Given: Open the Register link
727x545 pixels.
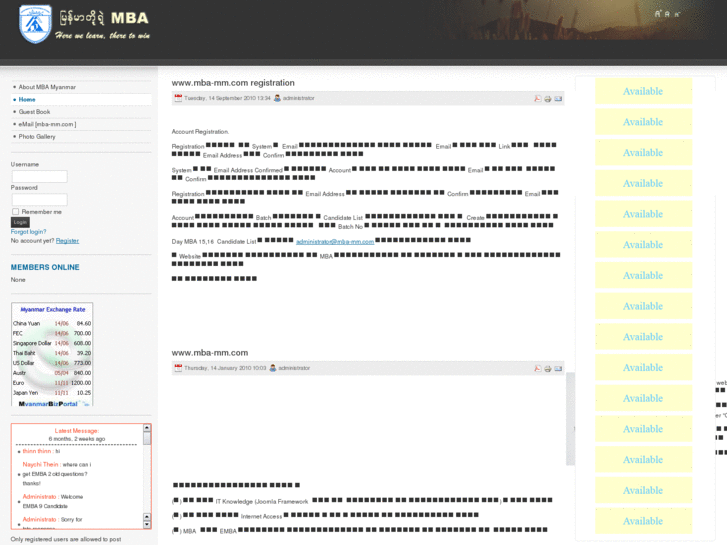Looking at the screenshot, I should [67, 241].
